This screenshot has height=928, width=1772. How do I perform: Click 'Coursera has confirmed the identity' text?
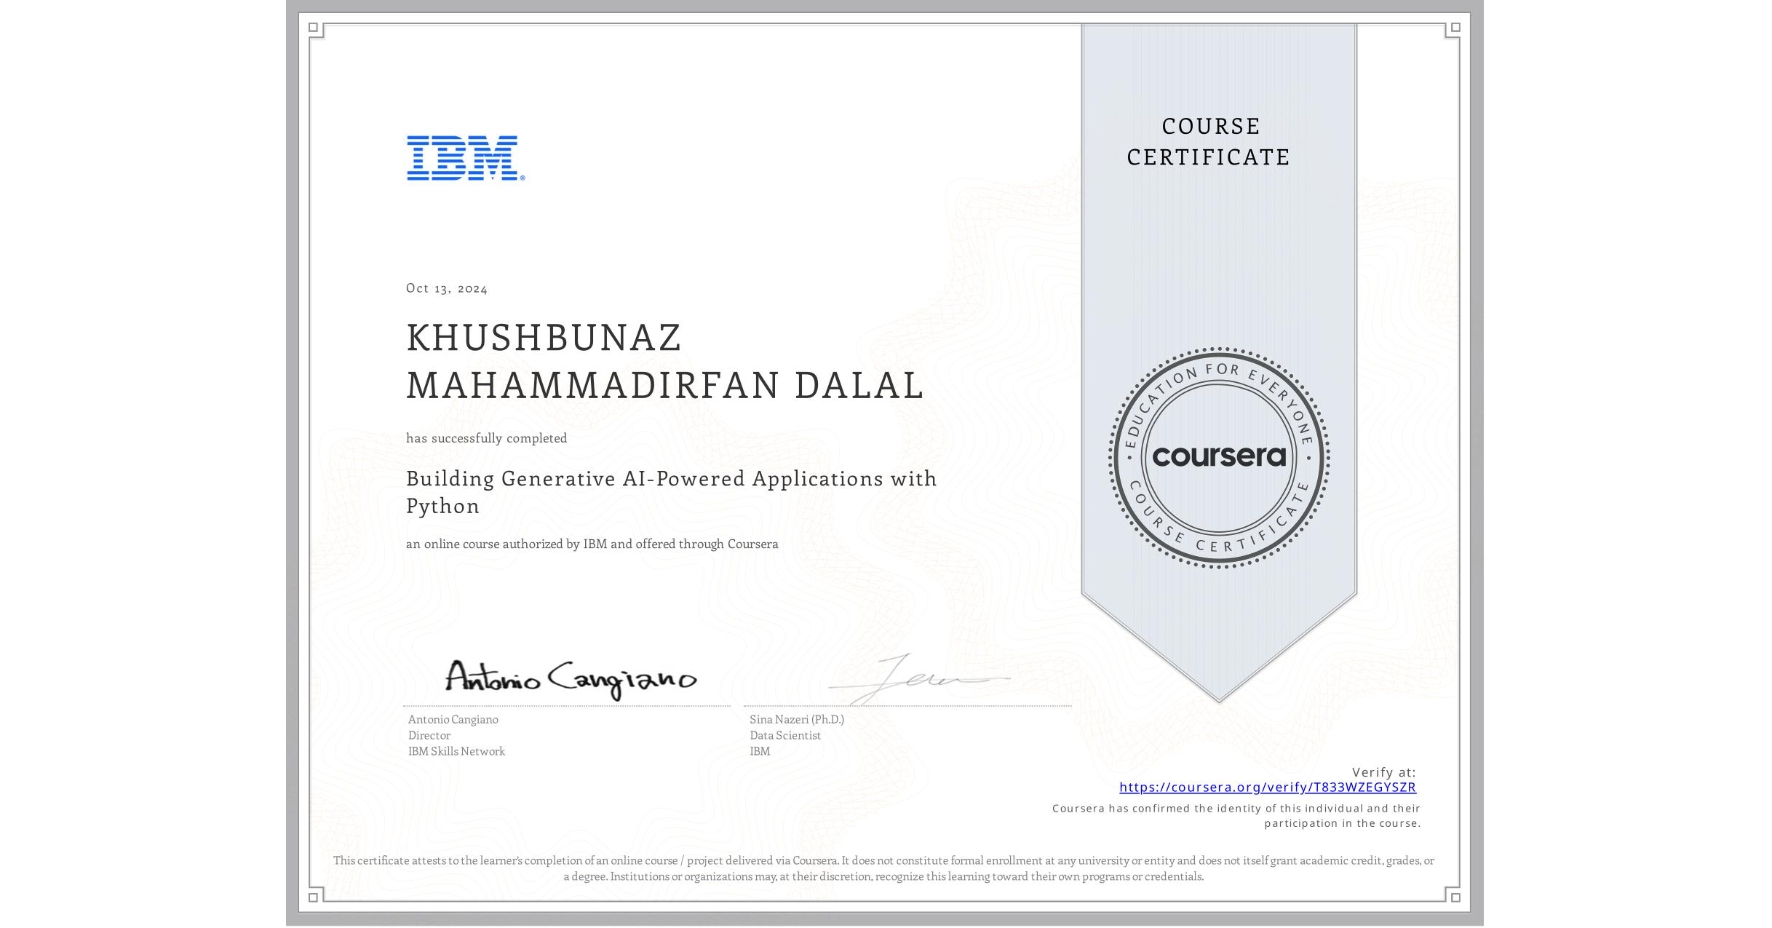(x=1236, y=816)
